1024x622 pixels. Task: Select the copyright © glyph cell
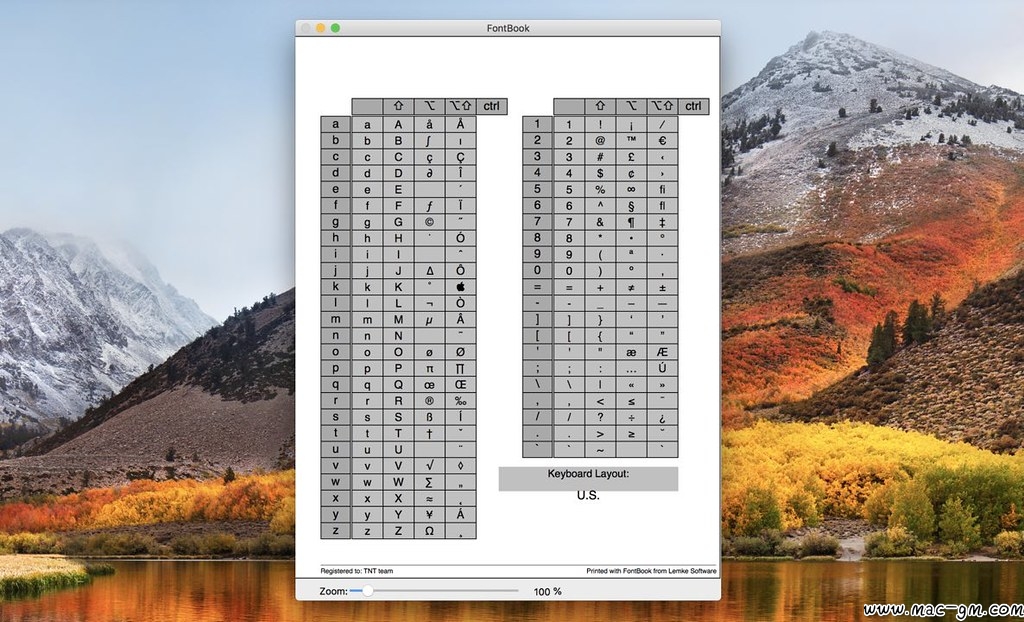[x=430, y=222]
